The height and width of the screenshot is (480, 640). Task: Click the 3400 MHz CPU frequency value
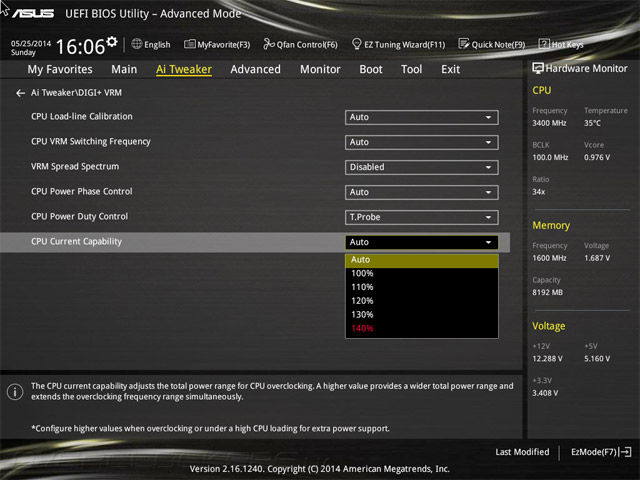tap(549, 123)
